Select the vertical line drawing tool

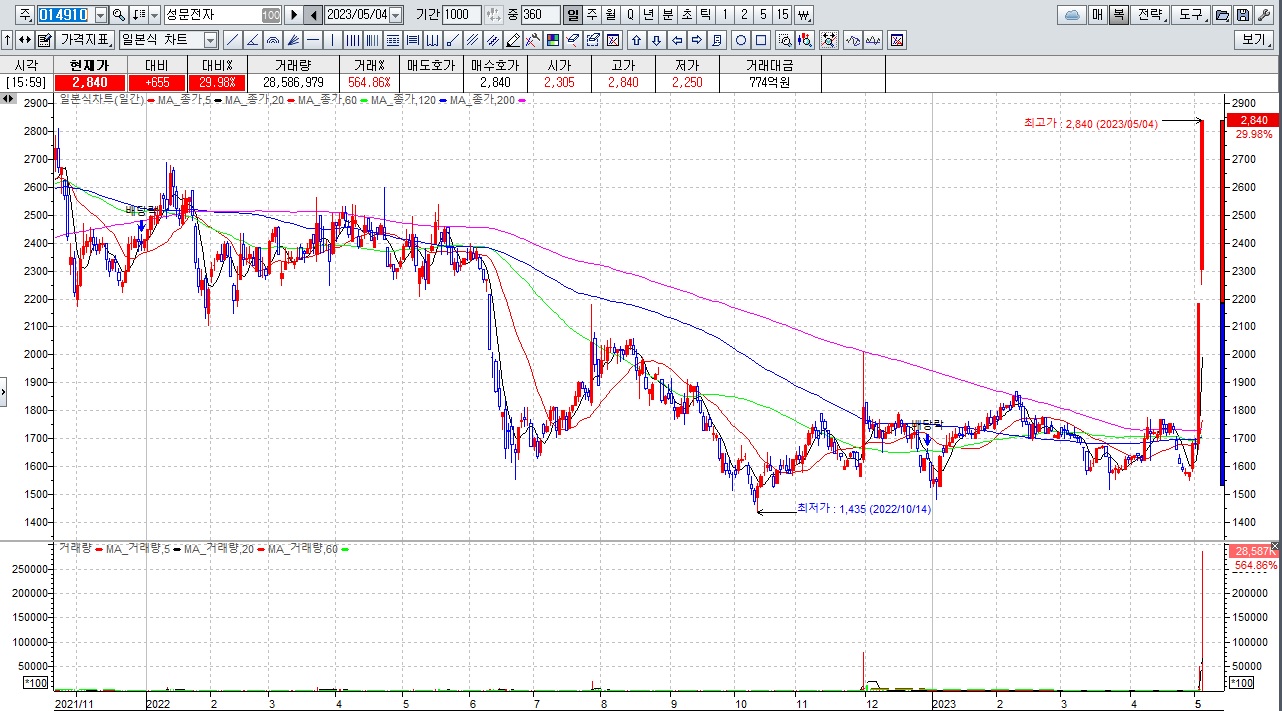(x=332, y=40)
